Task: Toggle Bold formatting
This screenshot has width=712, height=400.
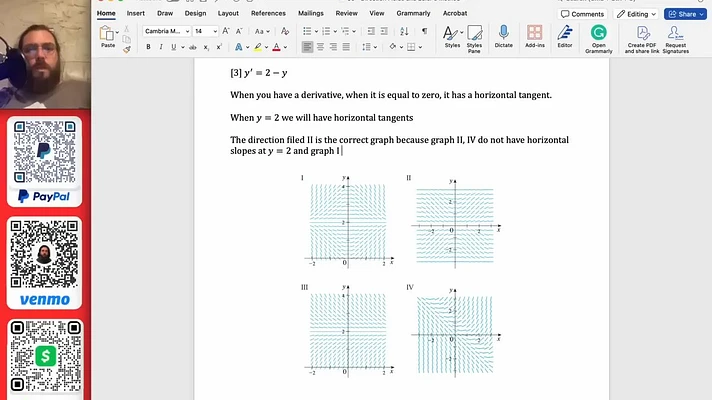Action: pos(148,47)
